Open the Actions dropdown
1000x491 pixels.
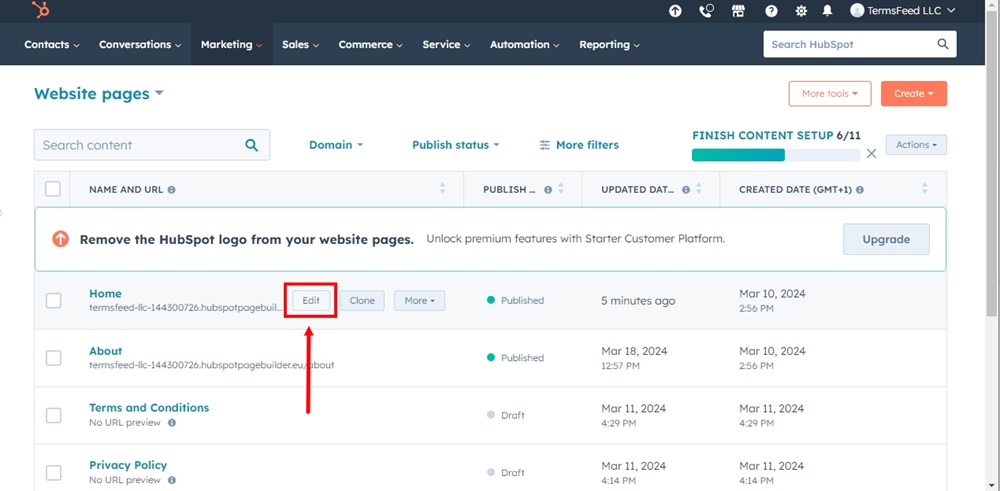point(916,145)
